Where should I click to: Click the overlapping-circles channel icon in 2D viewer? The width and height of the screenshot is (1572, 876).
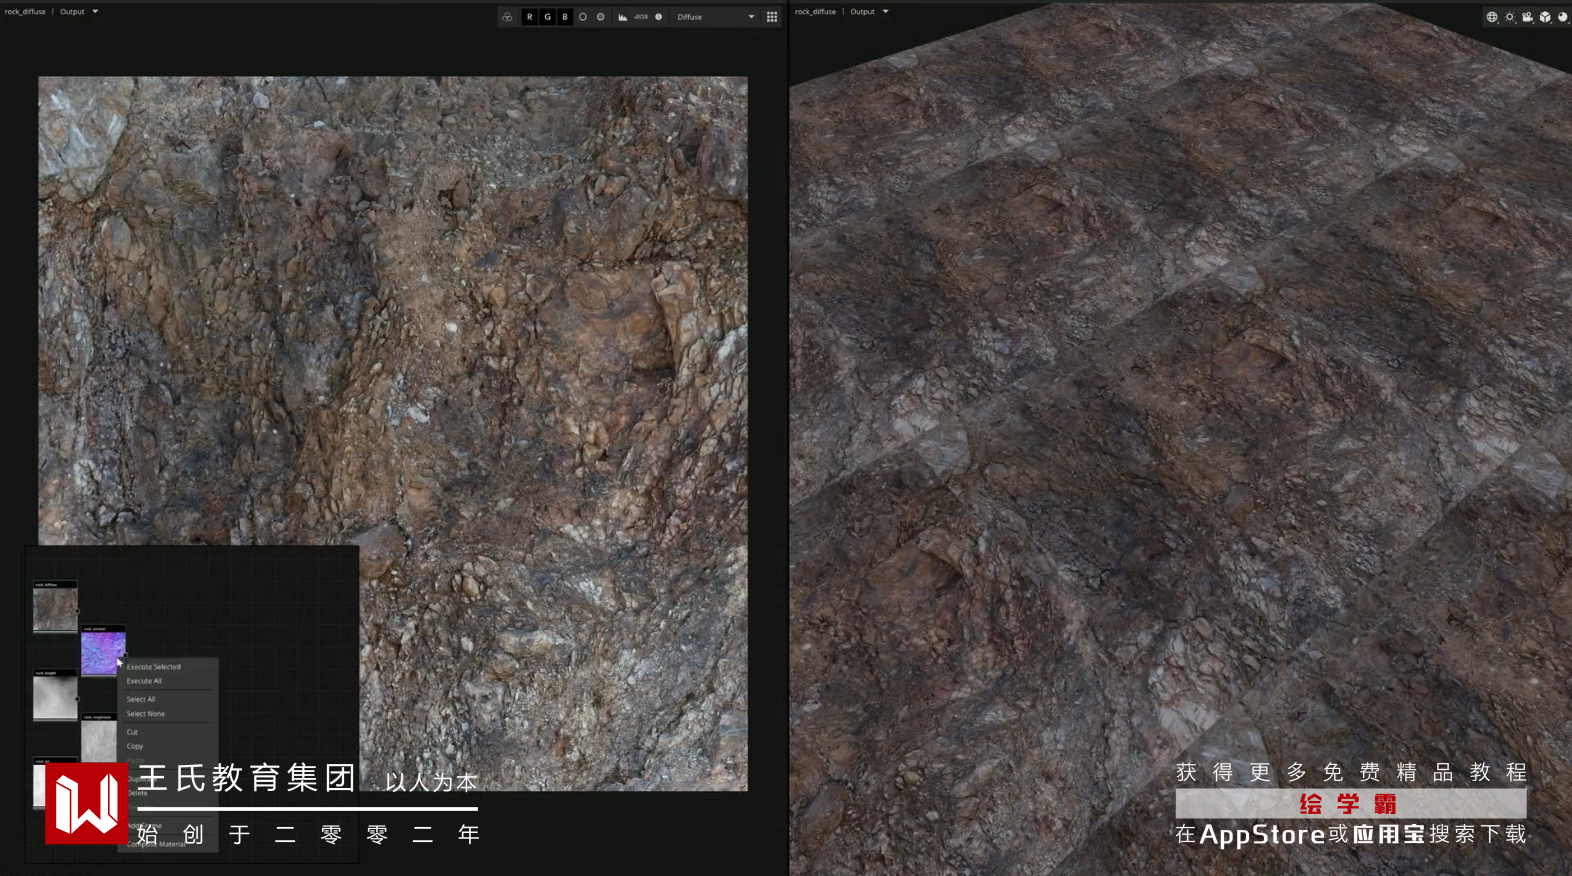point(507,17)
